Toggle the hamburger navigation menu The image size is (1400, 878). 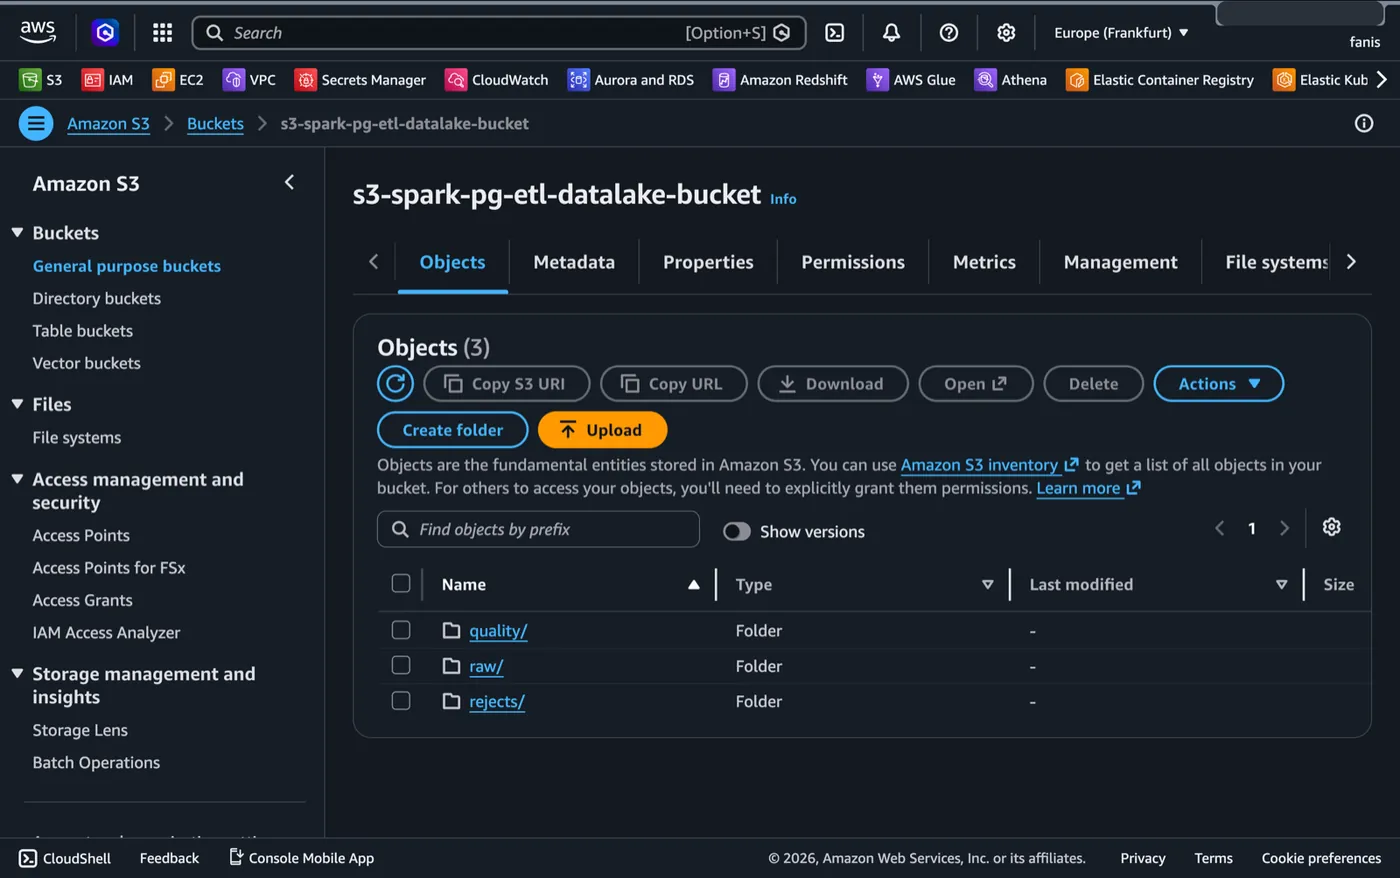tap(36, 123)
